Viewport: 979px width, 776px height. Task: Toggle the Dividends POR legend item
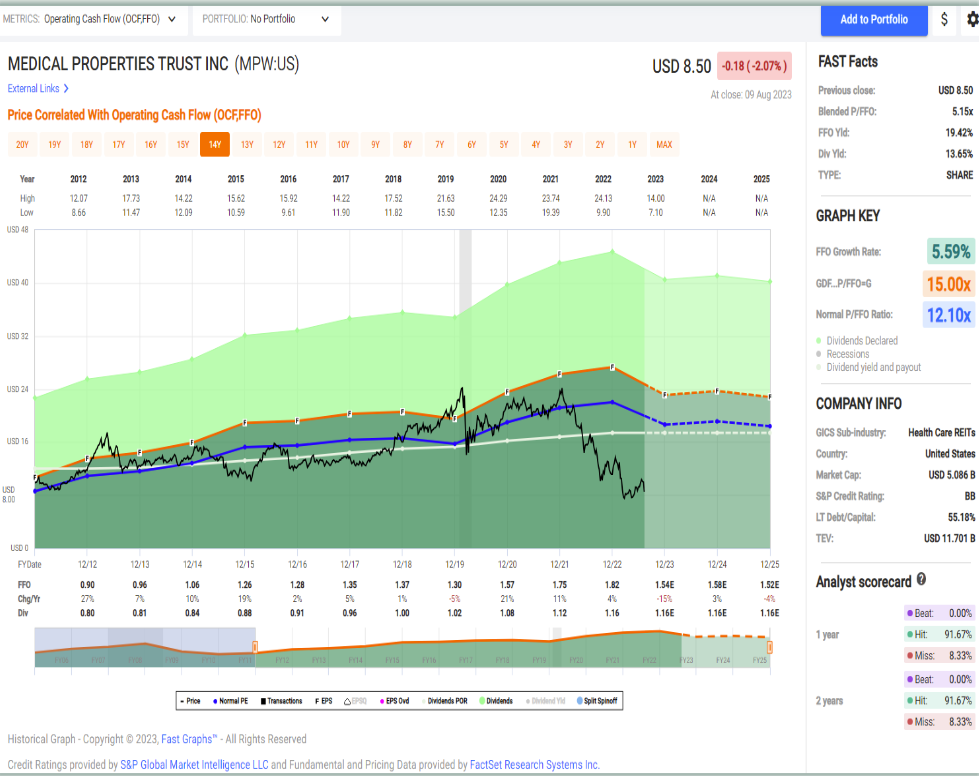point(445,701)
